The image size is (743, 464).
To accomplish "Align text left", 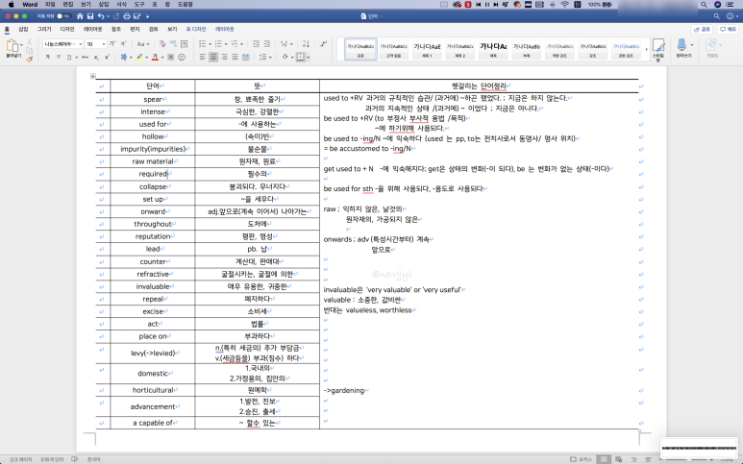I will [203, 57].
